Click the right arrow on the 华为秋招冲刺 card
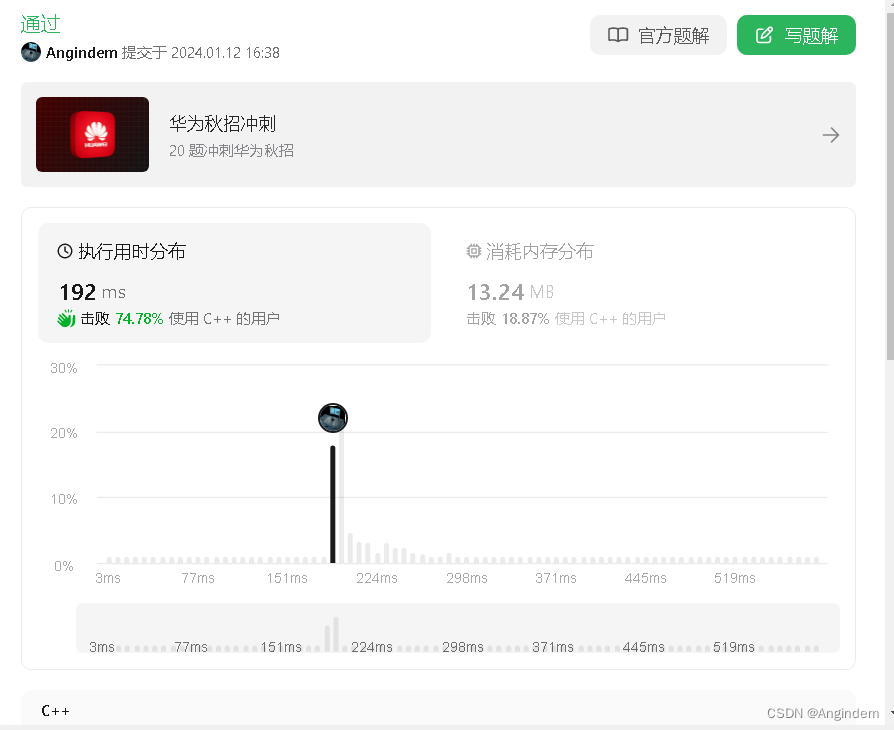This screenshot has height=730, width=894. [x=831, y=135]
